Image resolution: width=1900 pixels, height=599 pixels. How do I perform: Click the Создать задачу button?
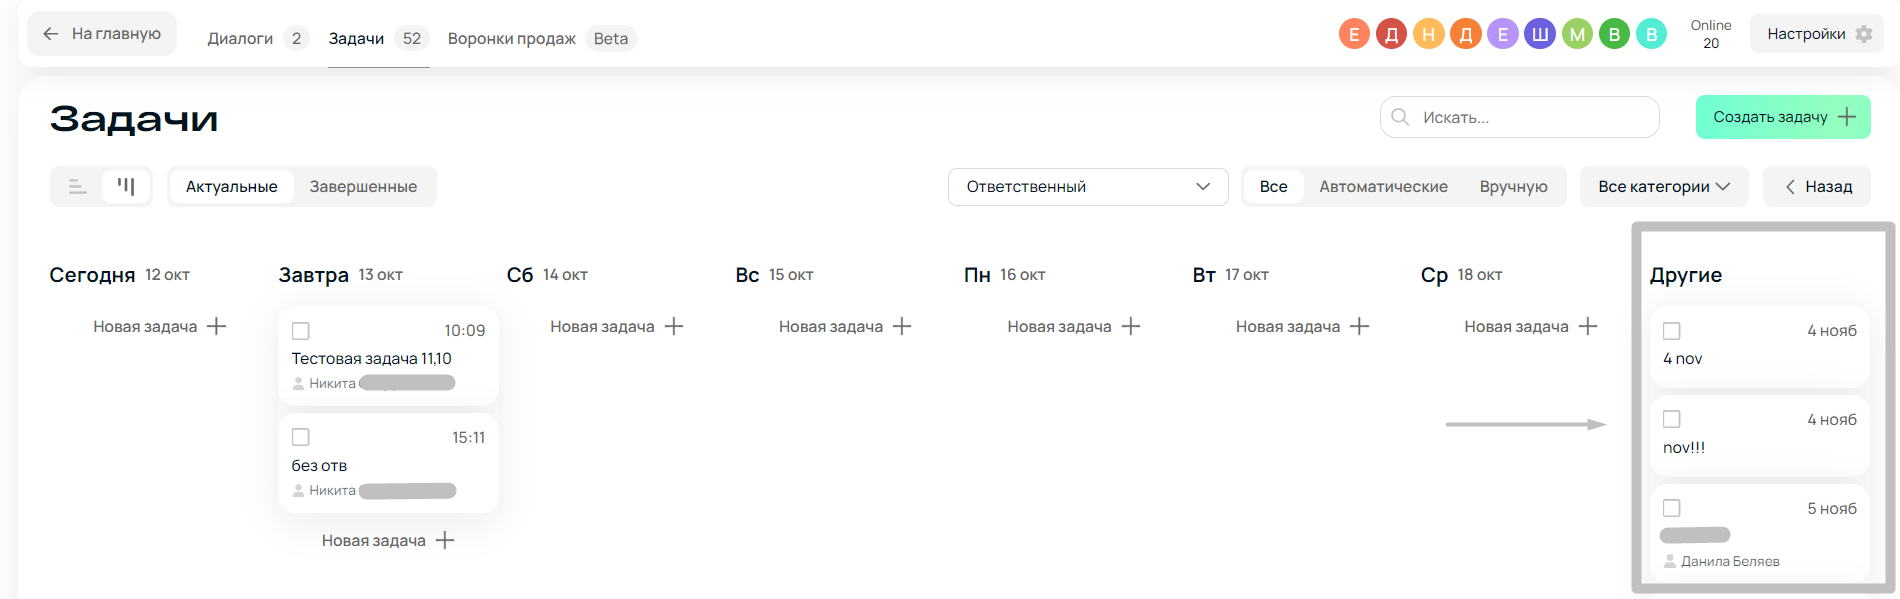click(x=1783, y=117)
